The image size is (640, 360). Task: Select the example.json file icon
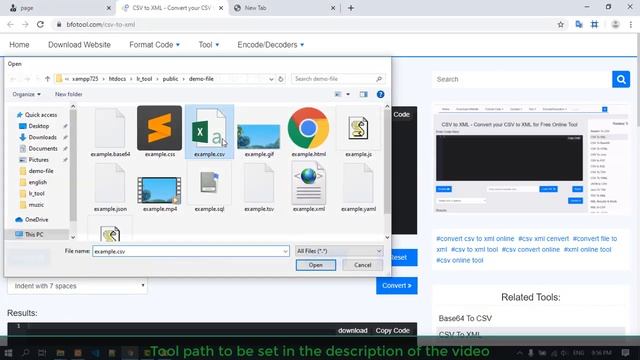point(110,183)
